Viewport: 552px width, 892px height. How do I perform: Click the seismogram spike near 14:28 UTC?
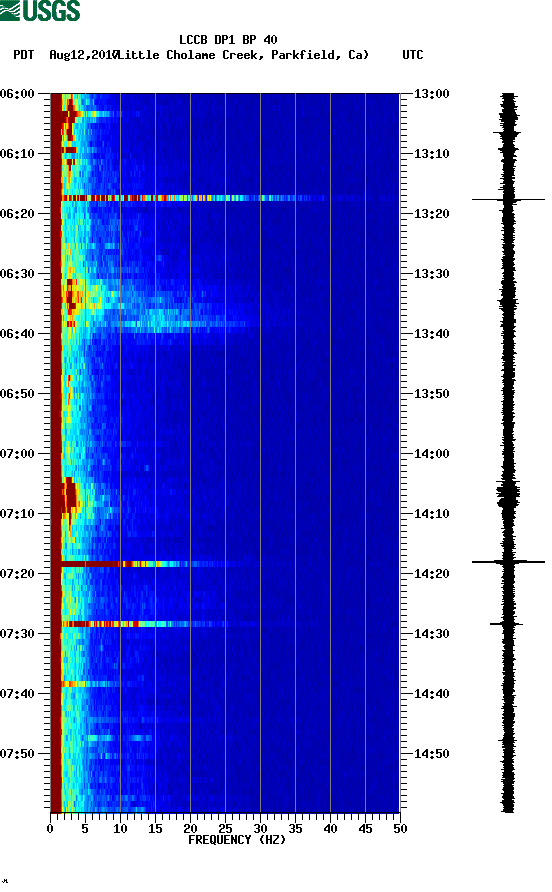506,624
